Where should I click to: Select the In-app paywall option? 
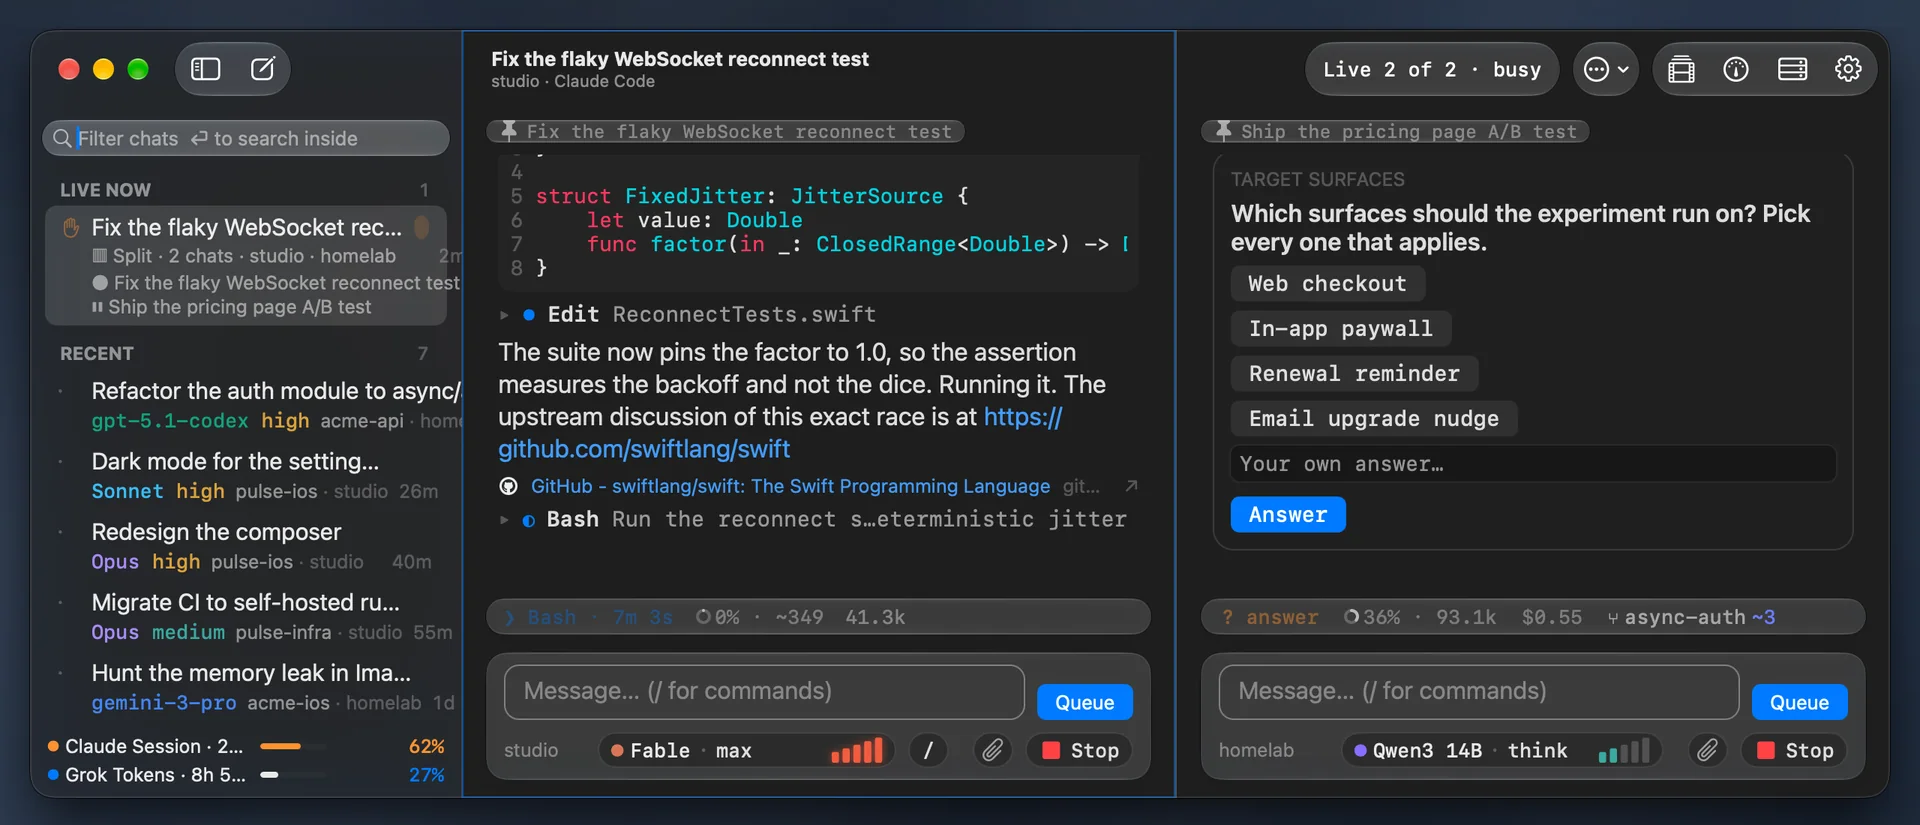[1340, 329]
